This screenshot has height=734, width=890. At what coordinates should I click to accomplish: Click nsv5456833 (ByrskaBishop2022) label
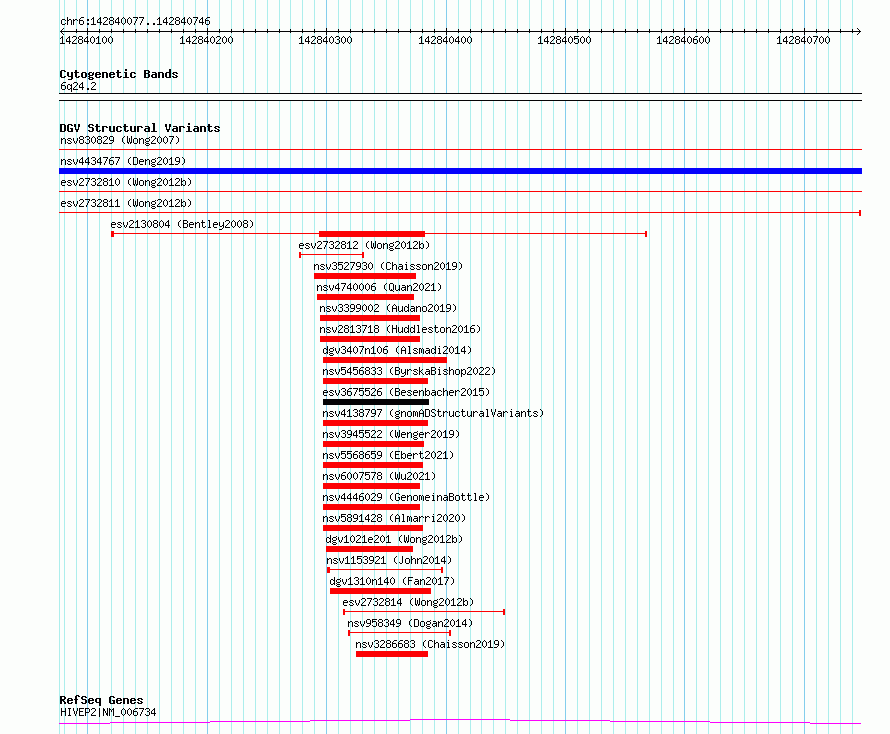(409, 371)
